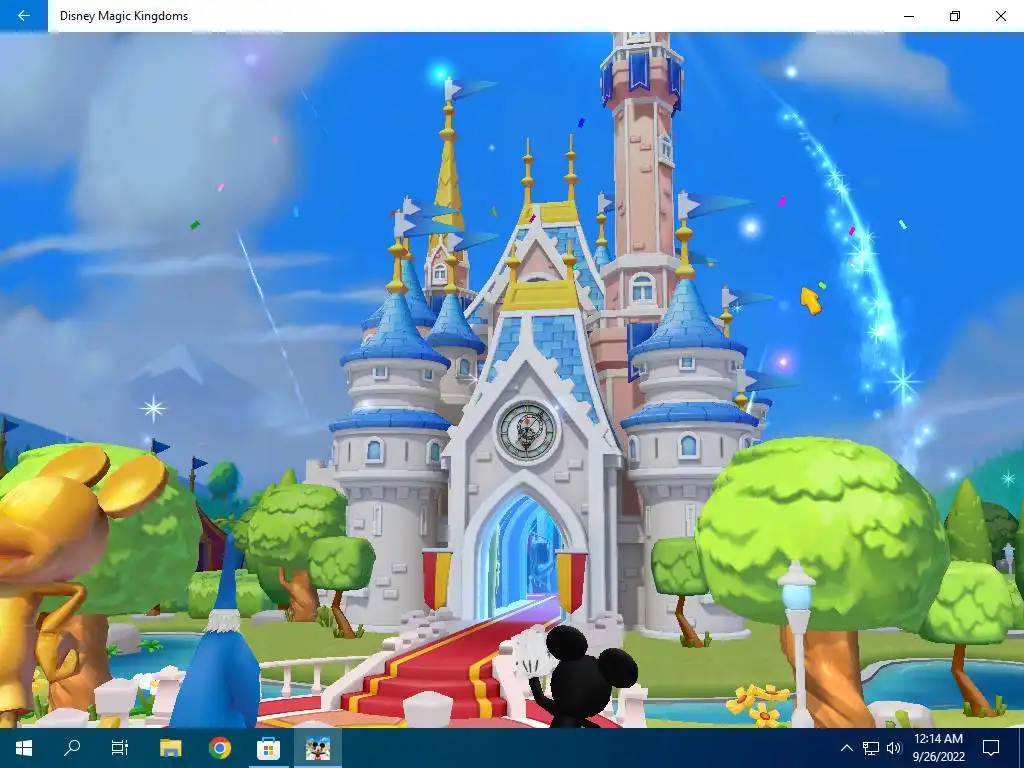Open taskbar search magnifier
The width and height of the screenshot is (1024, 768).
pos(72,748)
